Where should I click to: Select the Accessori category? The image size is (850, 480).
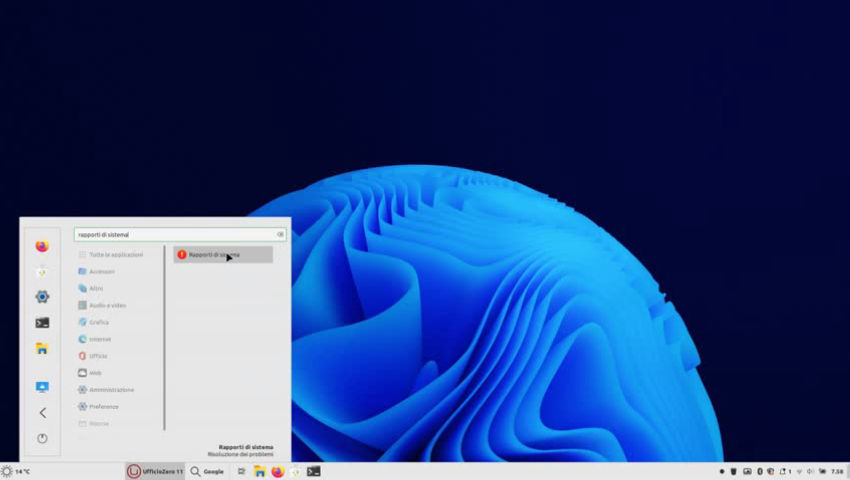[101, 272]
